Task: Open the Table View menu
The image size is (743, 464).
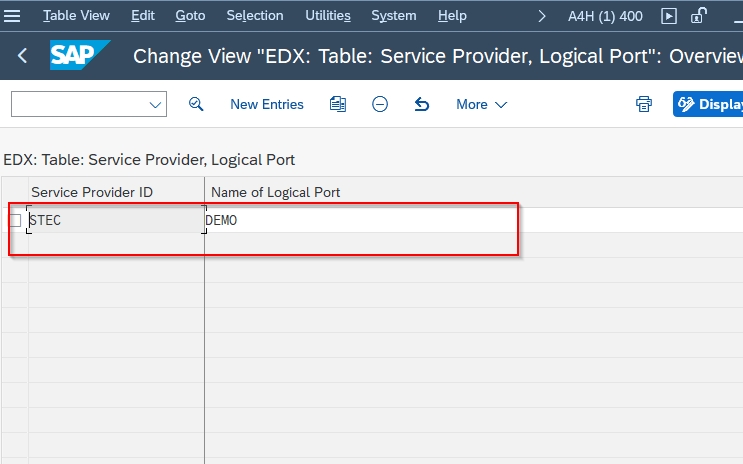Action: click(x=76, y=16)
